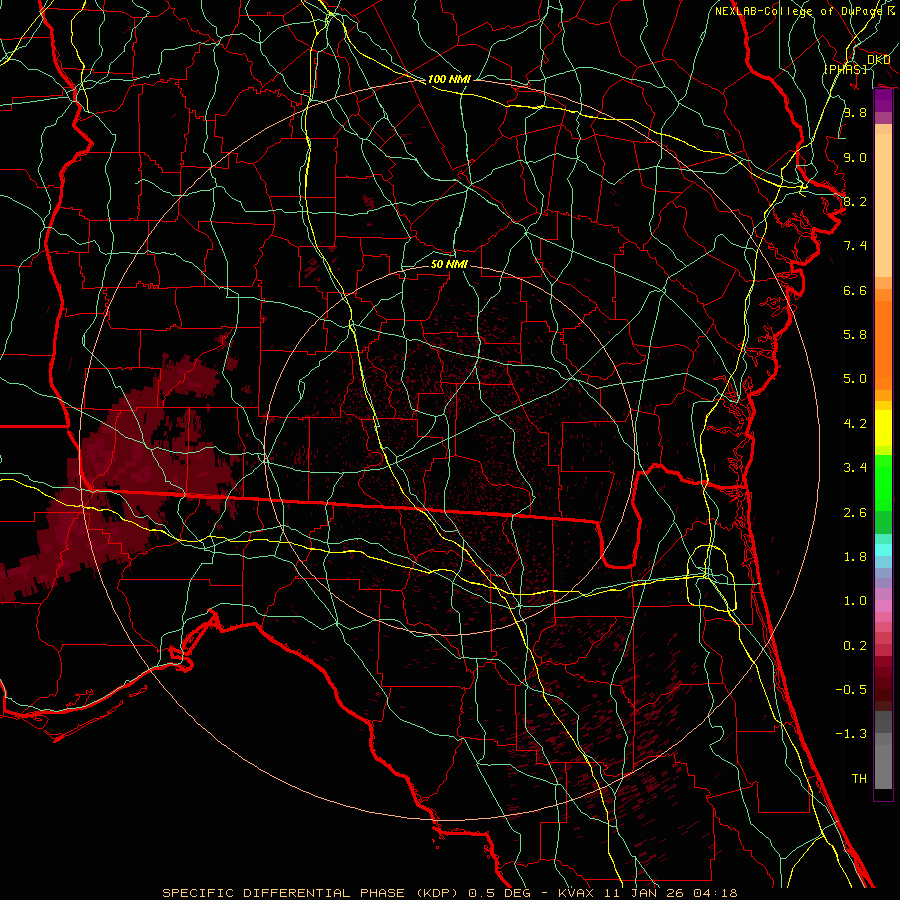
Task: Click the -0.5 color scale value
Action: (x=851, y=690)
